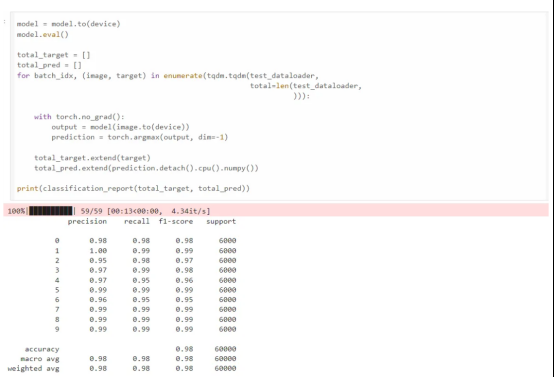
Task: Click the 'precision' column header in output
Action: click(x=87, y=222)
